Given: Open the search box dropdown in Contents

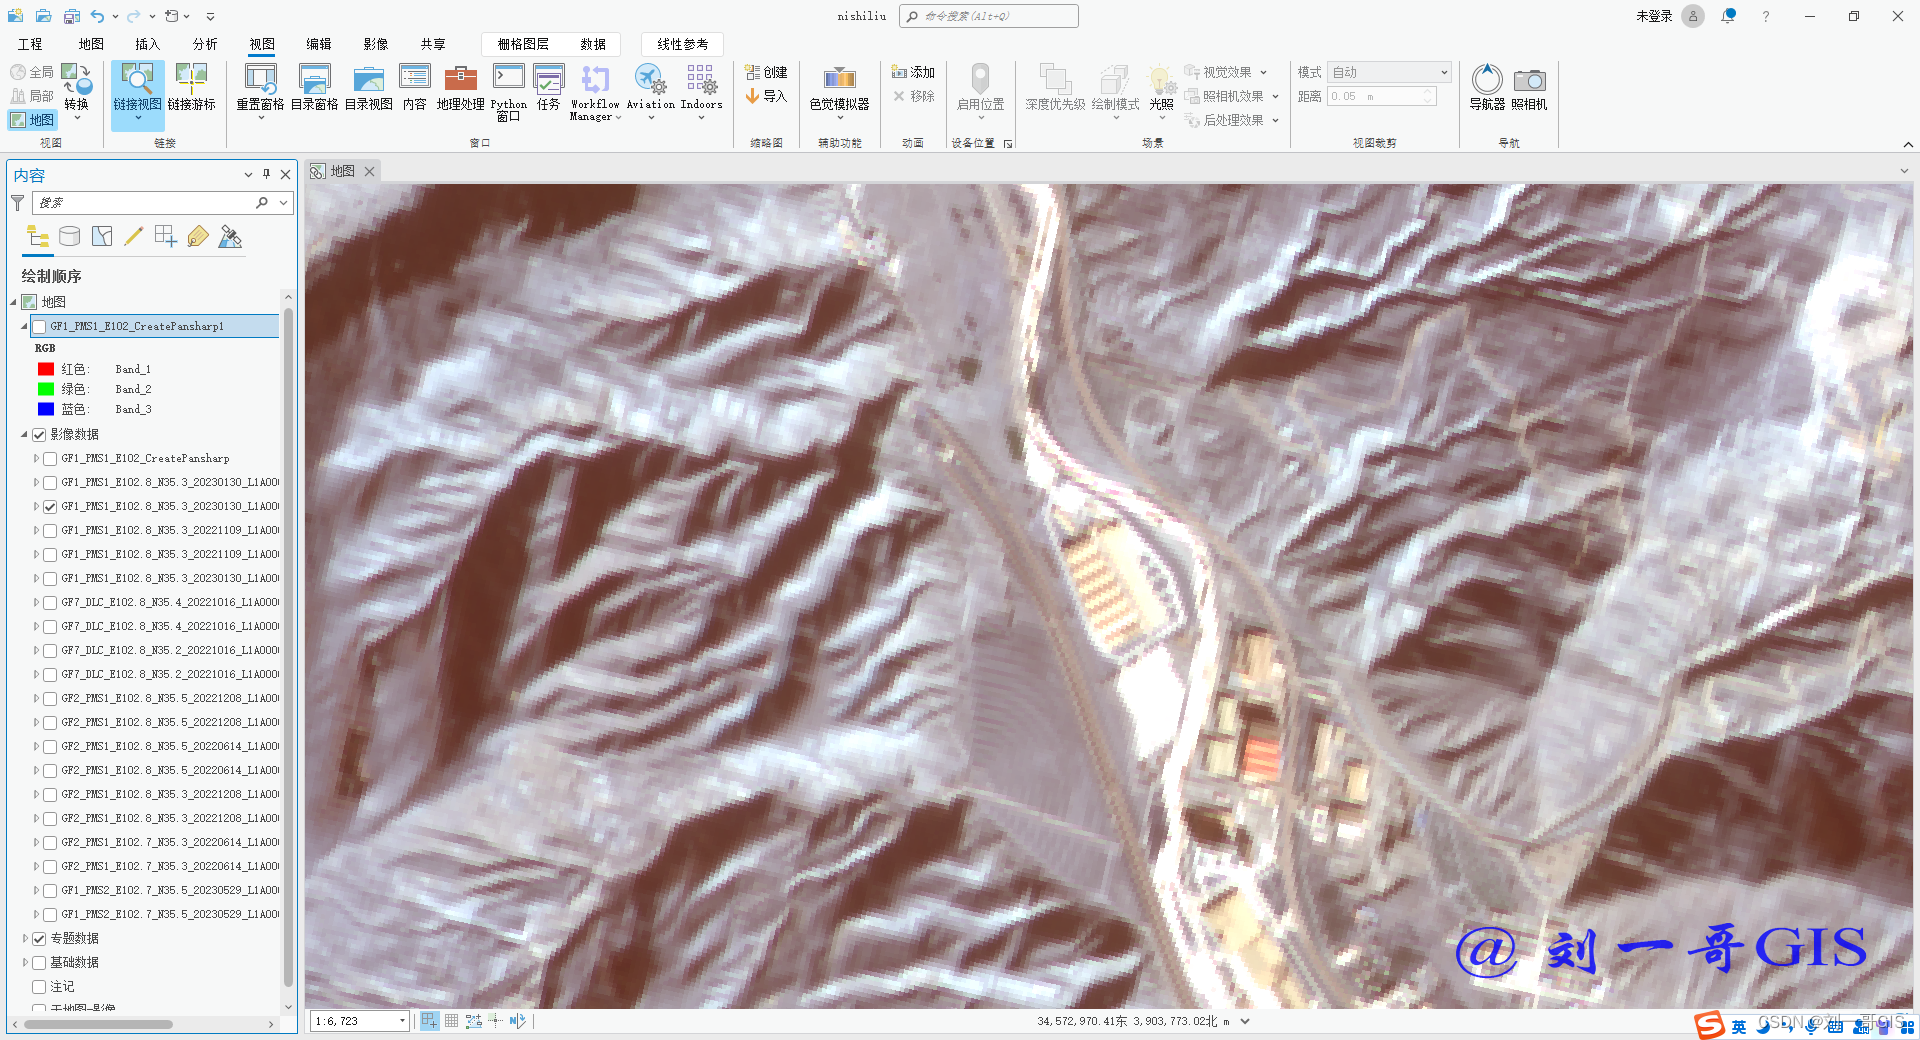Looking at the screenshot, I should coord(284,203).
